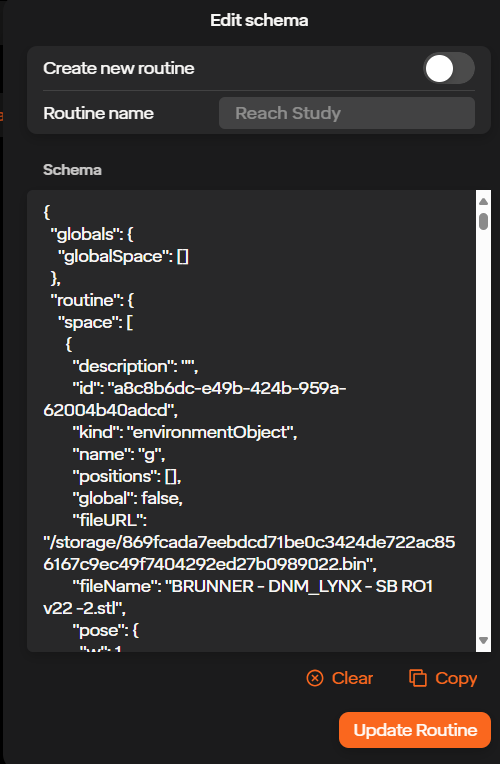500x764 pixels.
Task: Click the Copy text link
Action: coord(456,678)
